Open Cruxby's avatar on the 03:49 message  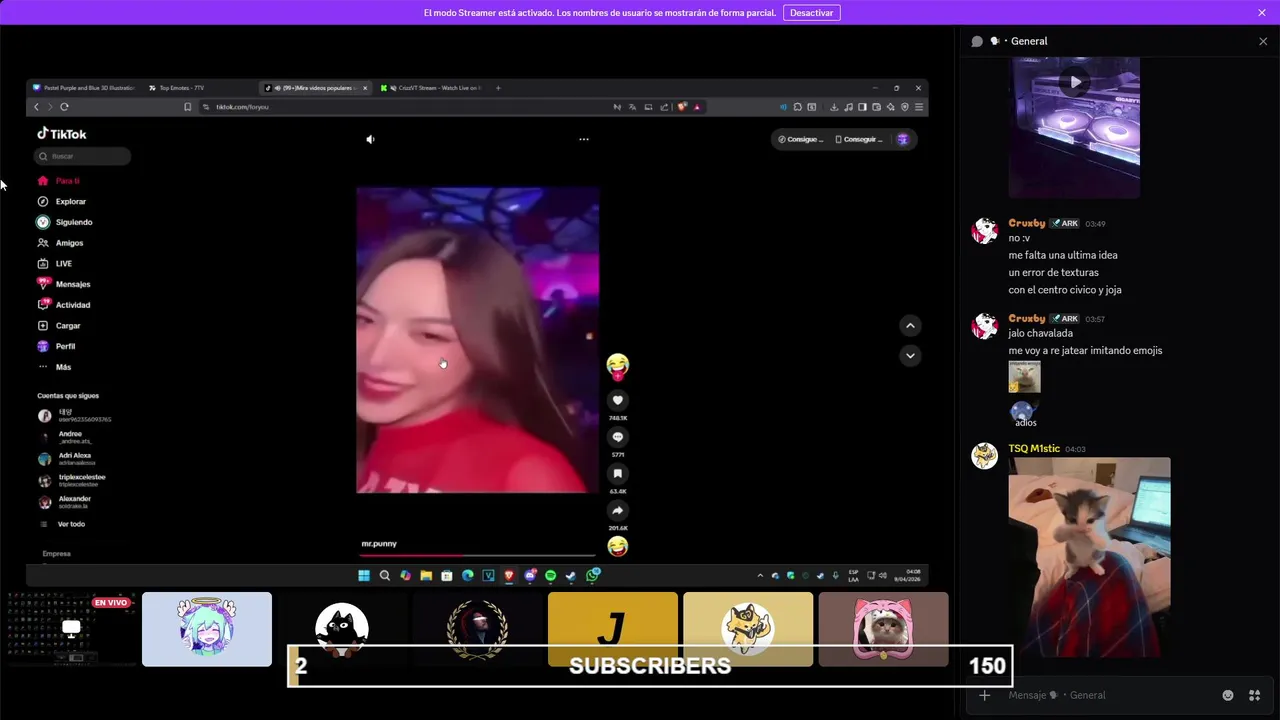pyautogui.click(x=985, y=231)
